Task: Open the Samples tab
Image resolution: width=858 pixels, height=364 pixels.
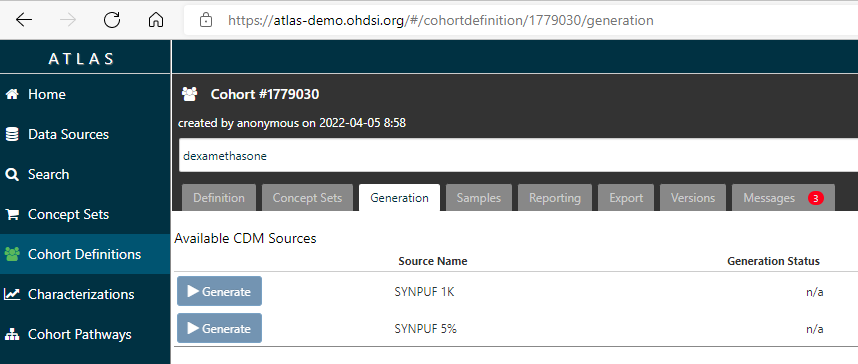Action: (x=479, y=198)
